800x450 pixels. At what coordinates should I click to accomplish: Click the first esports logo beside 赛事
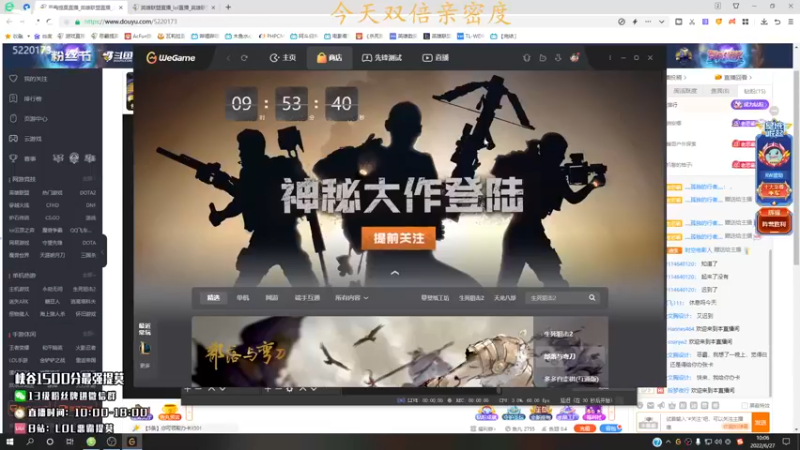[58, 159]
